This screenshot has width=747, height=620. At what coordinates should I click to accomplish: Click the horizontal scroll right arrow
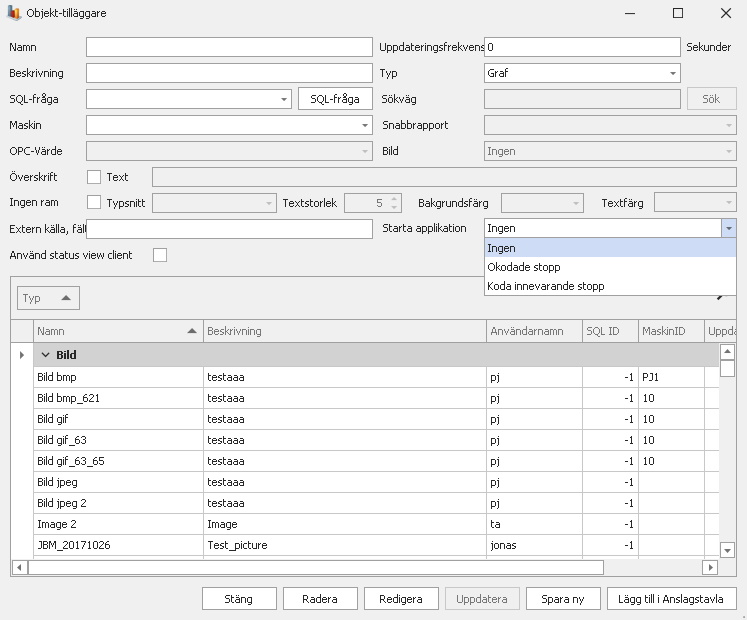tap(710, 567)
